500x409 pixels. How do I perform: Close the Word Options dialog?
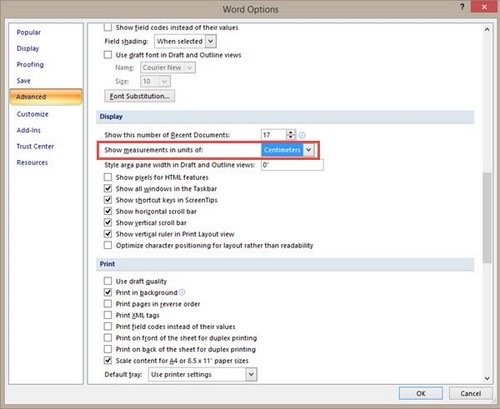click(x=484, y=7)
